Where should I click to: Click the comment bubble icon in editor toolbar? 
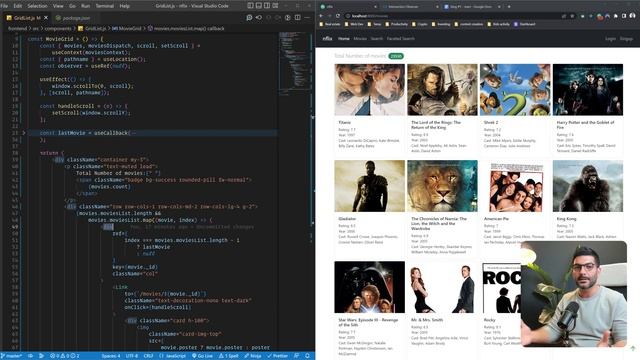pos(249,18)
